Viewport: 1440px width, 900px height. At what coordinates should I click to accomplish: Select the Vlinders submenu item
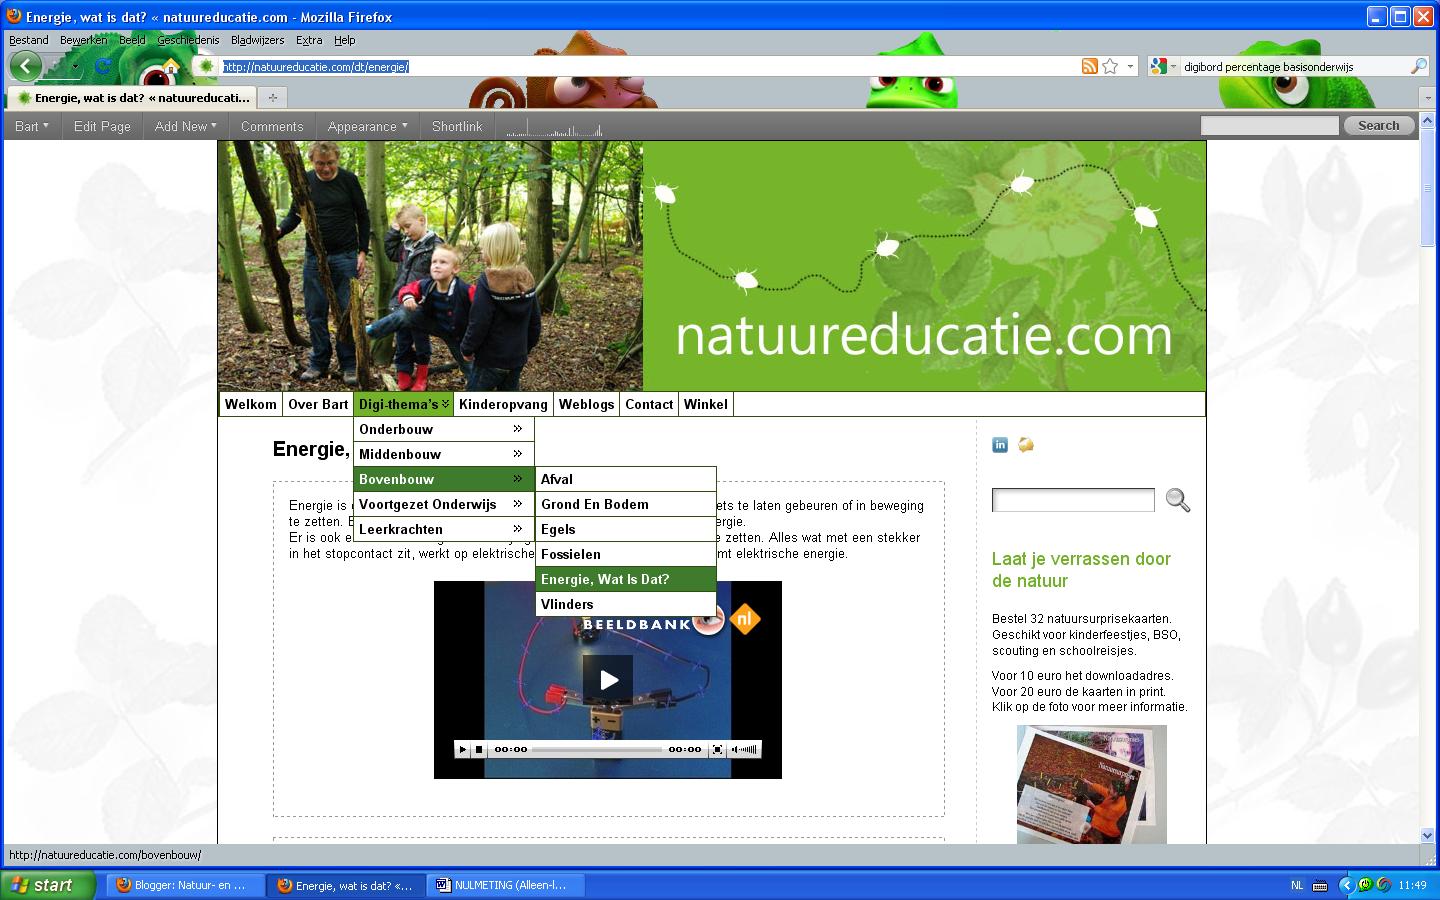pos(626,604)
